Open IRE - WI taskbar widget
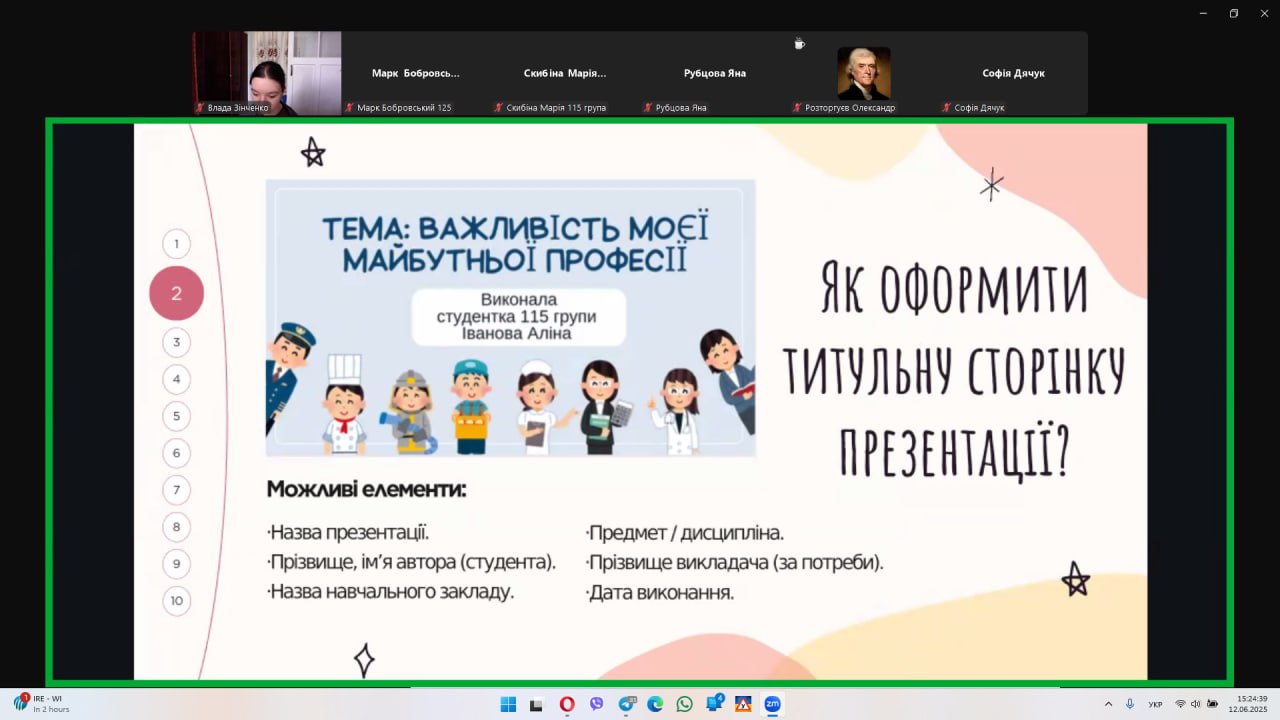The height and width of the screenshot is (720, 1280). point(42,704)
